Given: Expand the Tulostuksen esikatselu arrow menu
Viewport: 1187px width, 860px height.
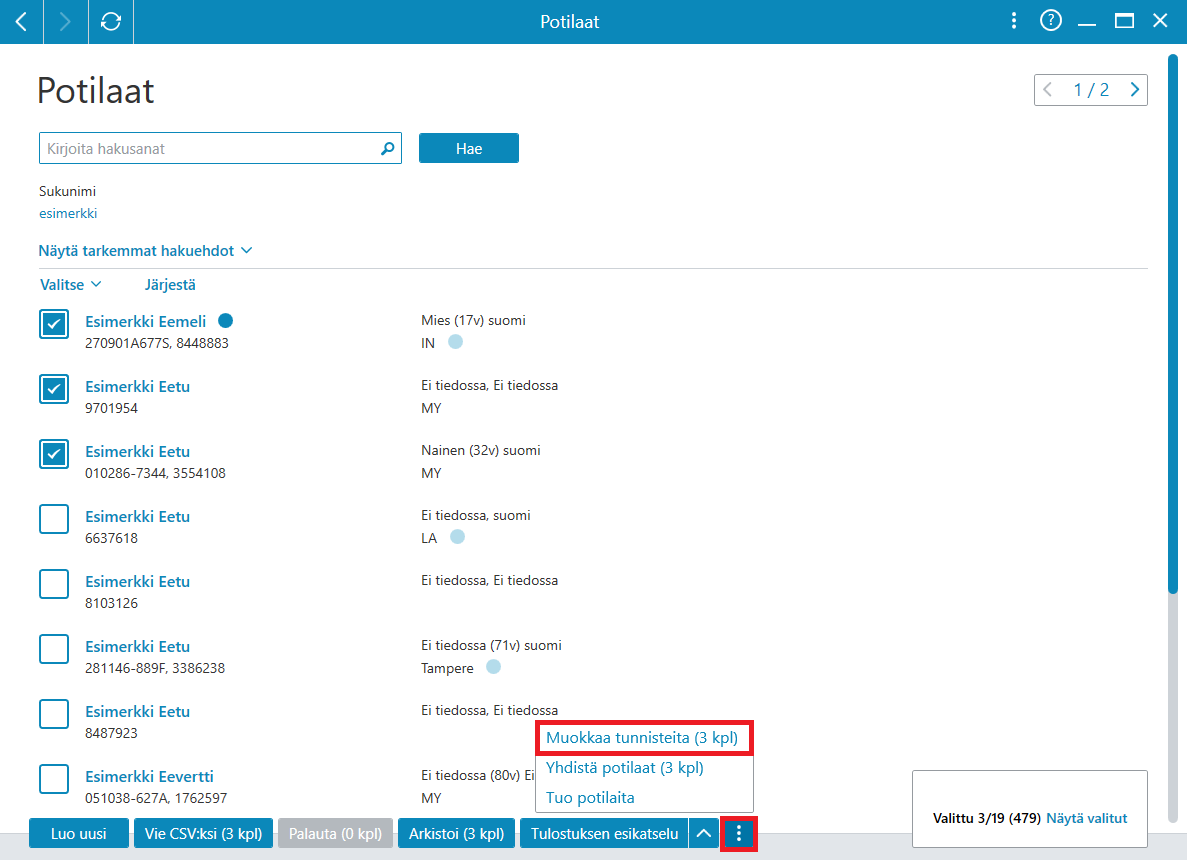Looking at the screenshot, I should [703, 834].
